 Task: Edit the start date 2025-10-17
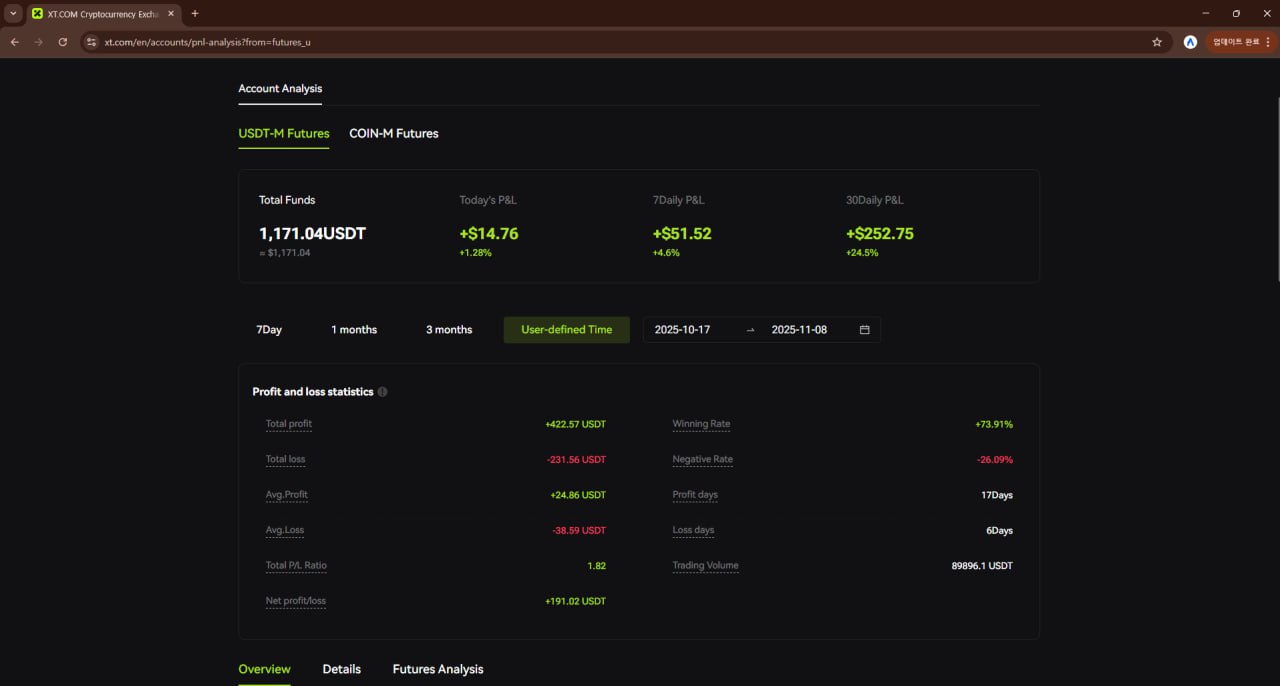click(683, 330)
